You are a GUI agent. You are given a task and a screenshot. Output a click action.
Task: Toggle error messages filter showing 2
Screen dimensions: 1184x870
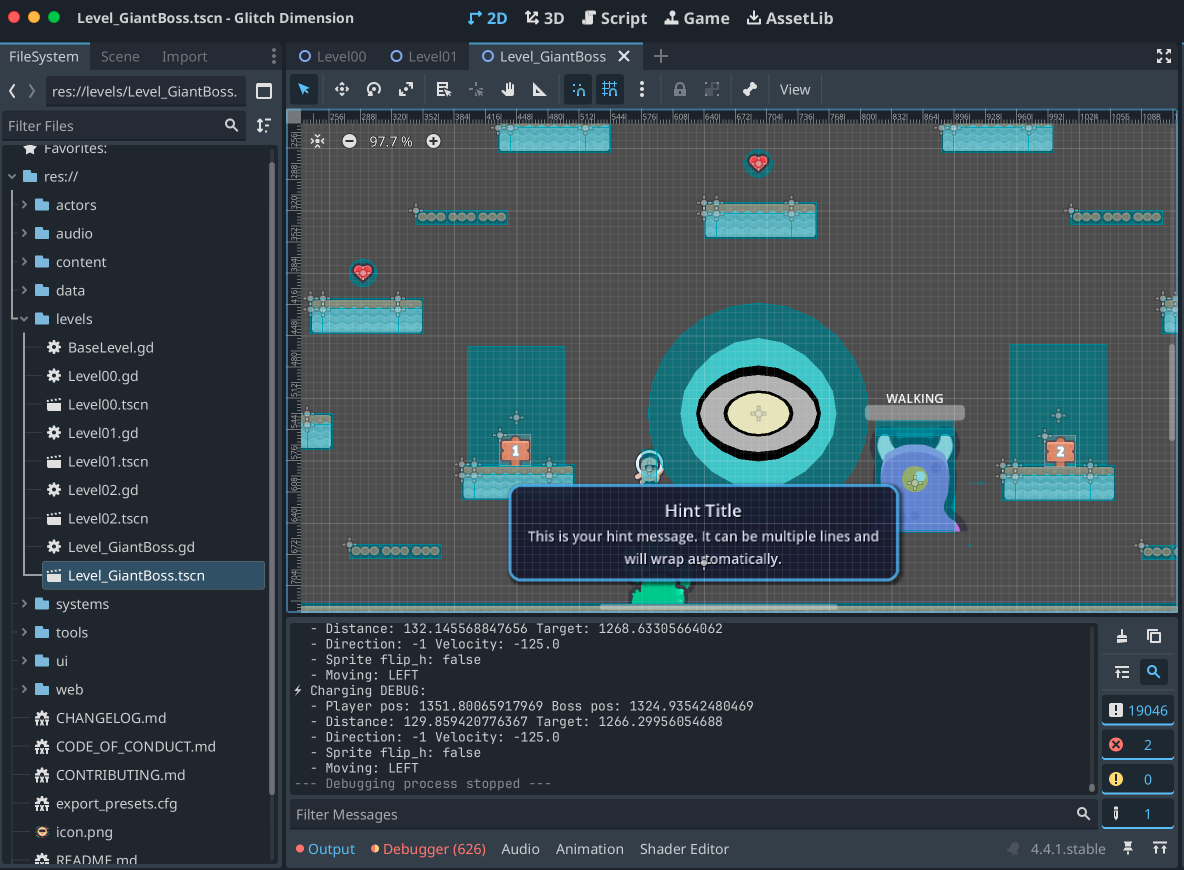pos(1138,745)
